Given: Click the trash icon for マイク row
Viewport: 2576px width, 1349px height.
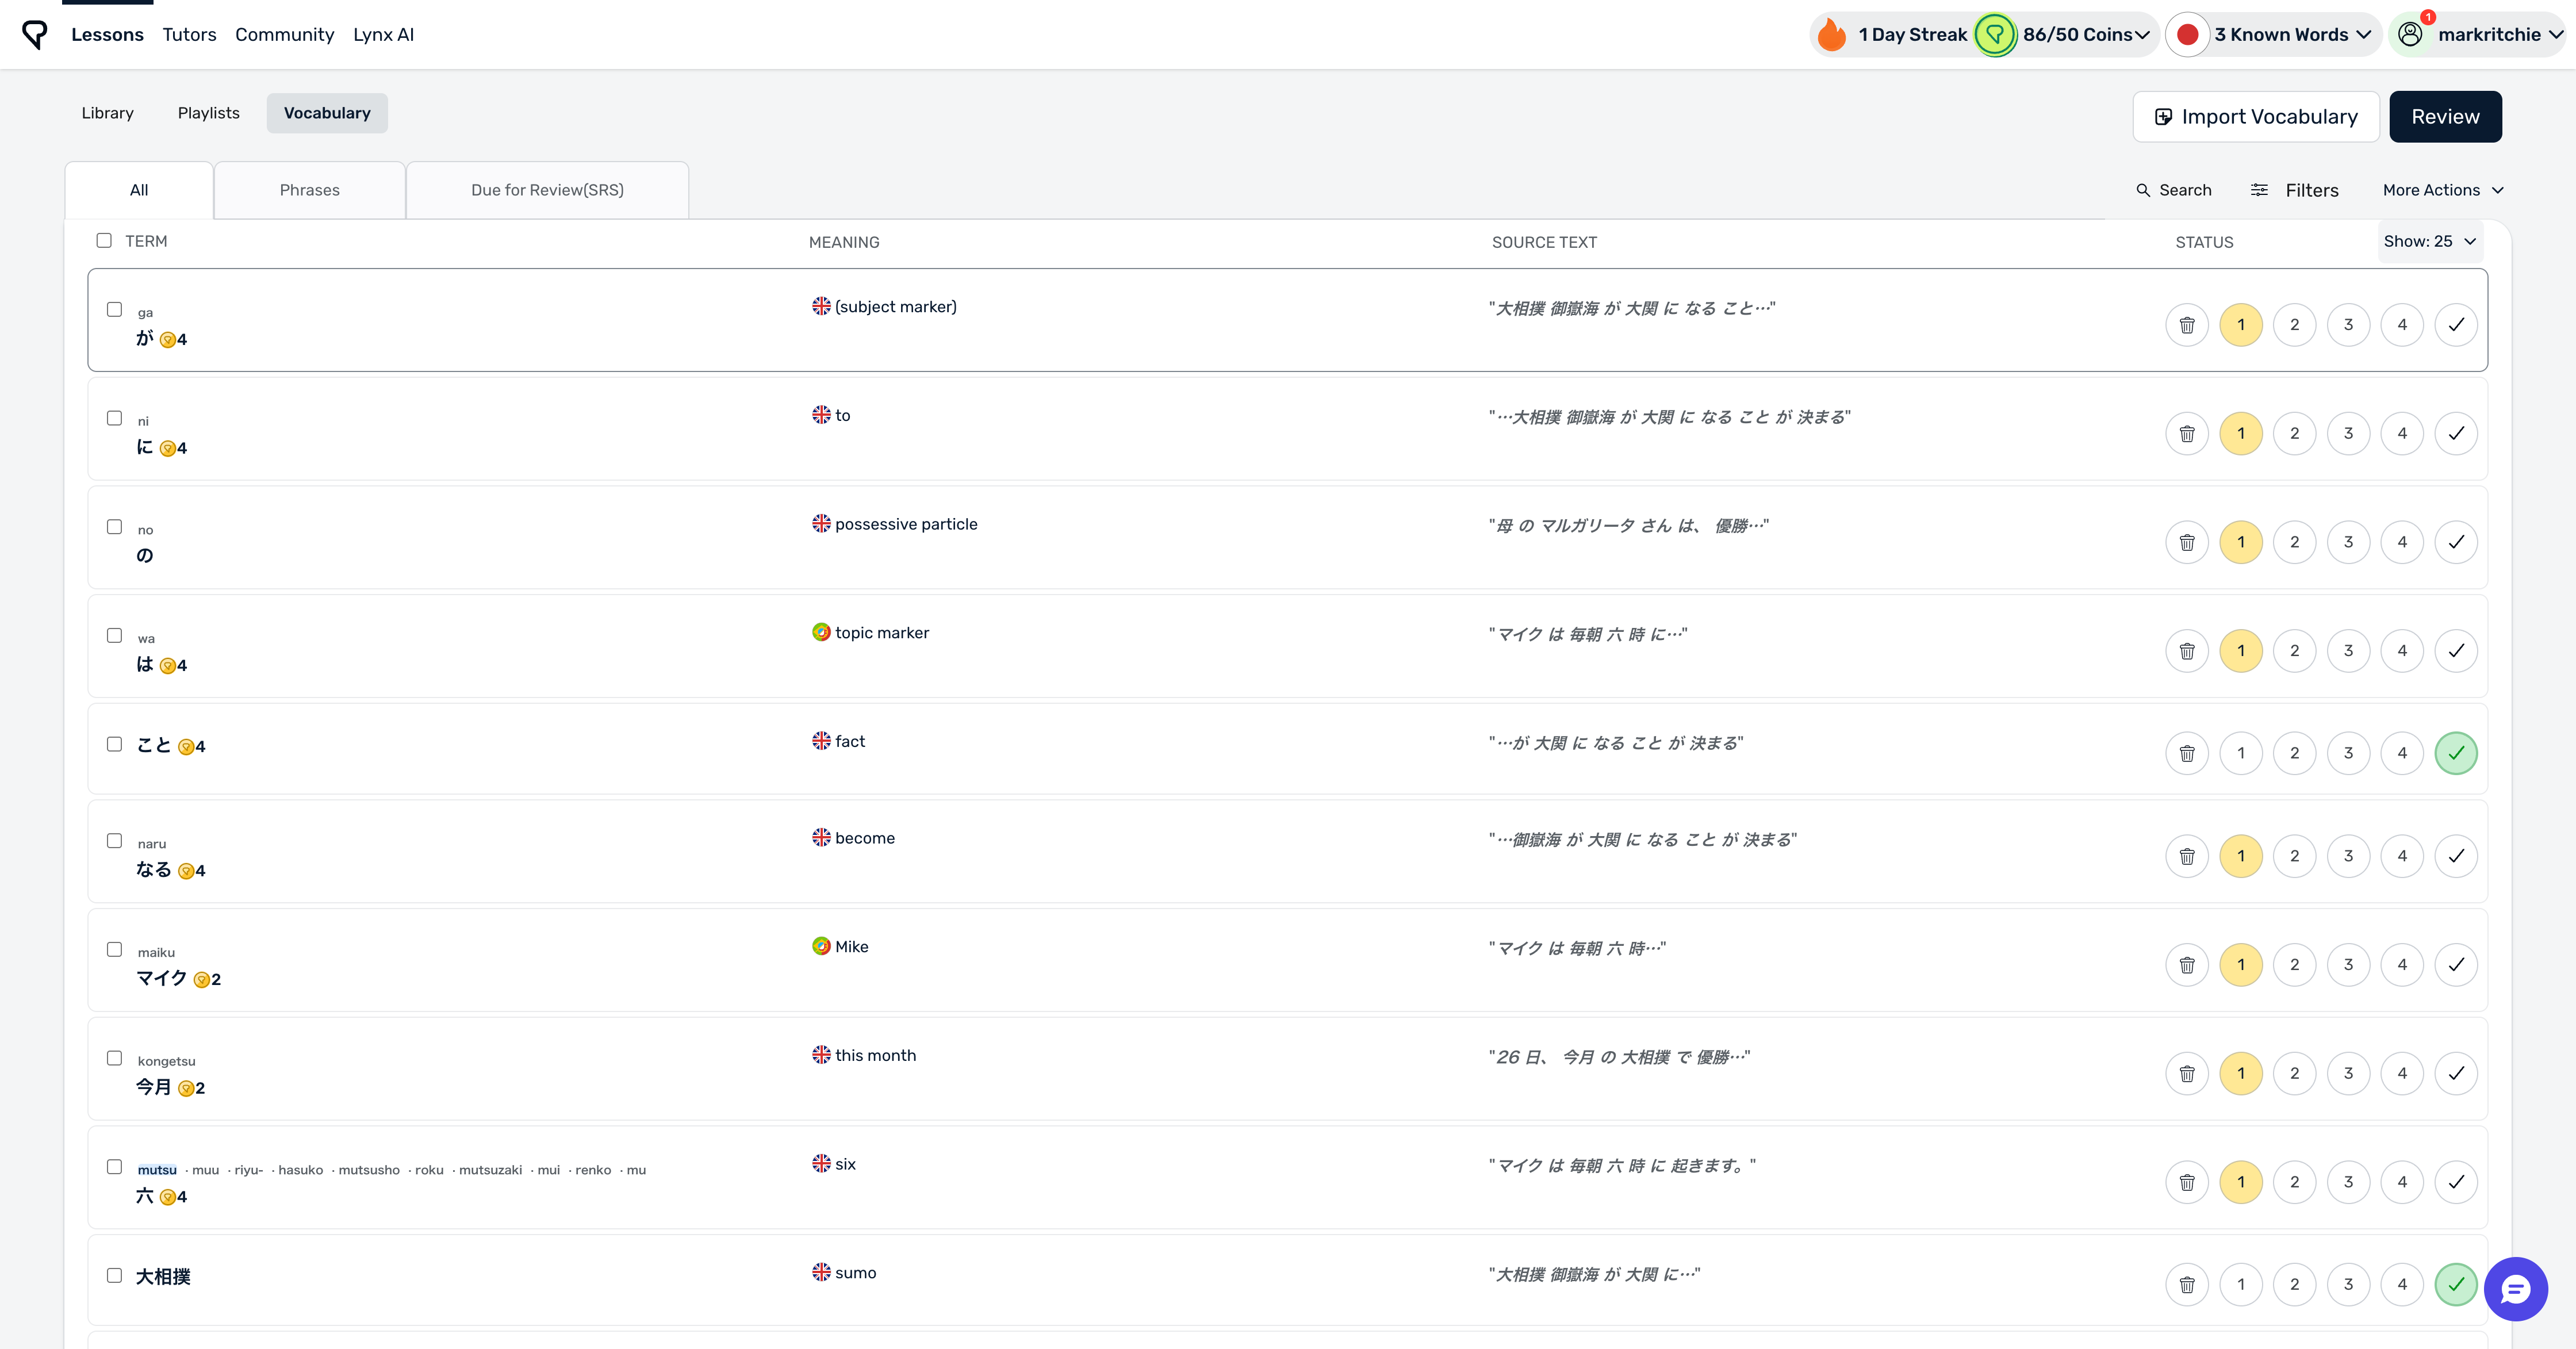Looking at the screenshot, I should coord(2187,965).
